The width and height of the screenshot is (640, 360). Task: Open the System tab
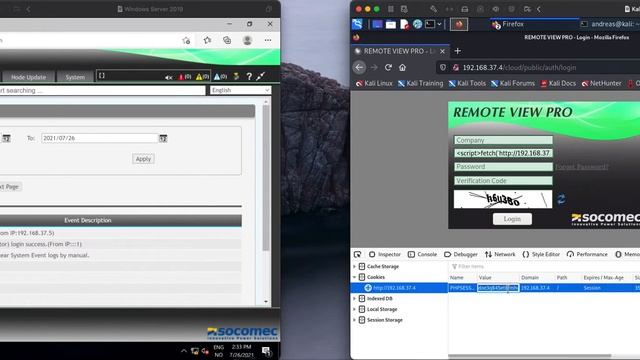pos(75,77)
